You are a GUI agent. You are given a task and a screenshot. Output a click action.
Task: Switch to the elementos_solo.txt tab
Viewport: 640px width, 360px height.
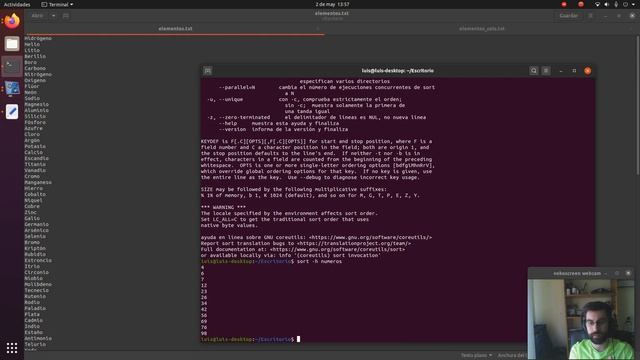[482, 29]
